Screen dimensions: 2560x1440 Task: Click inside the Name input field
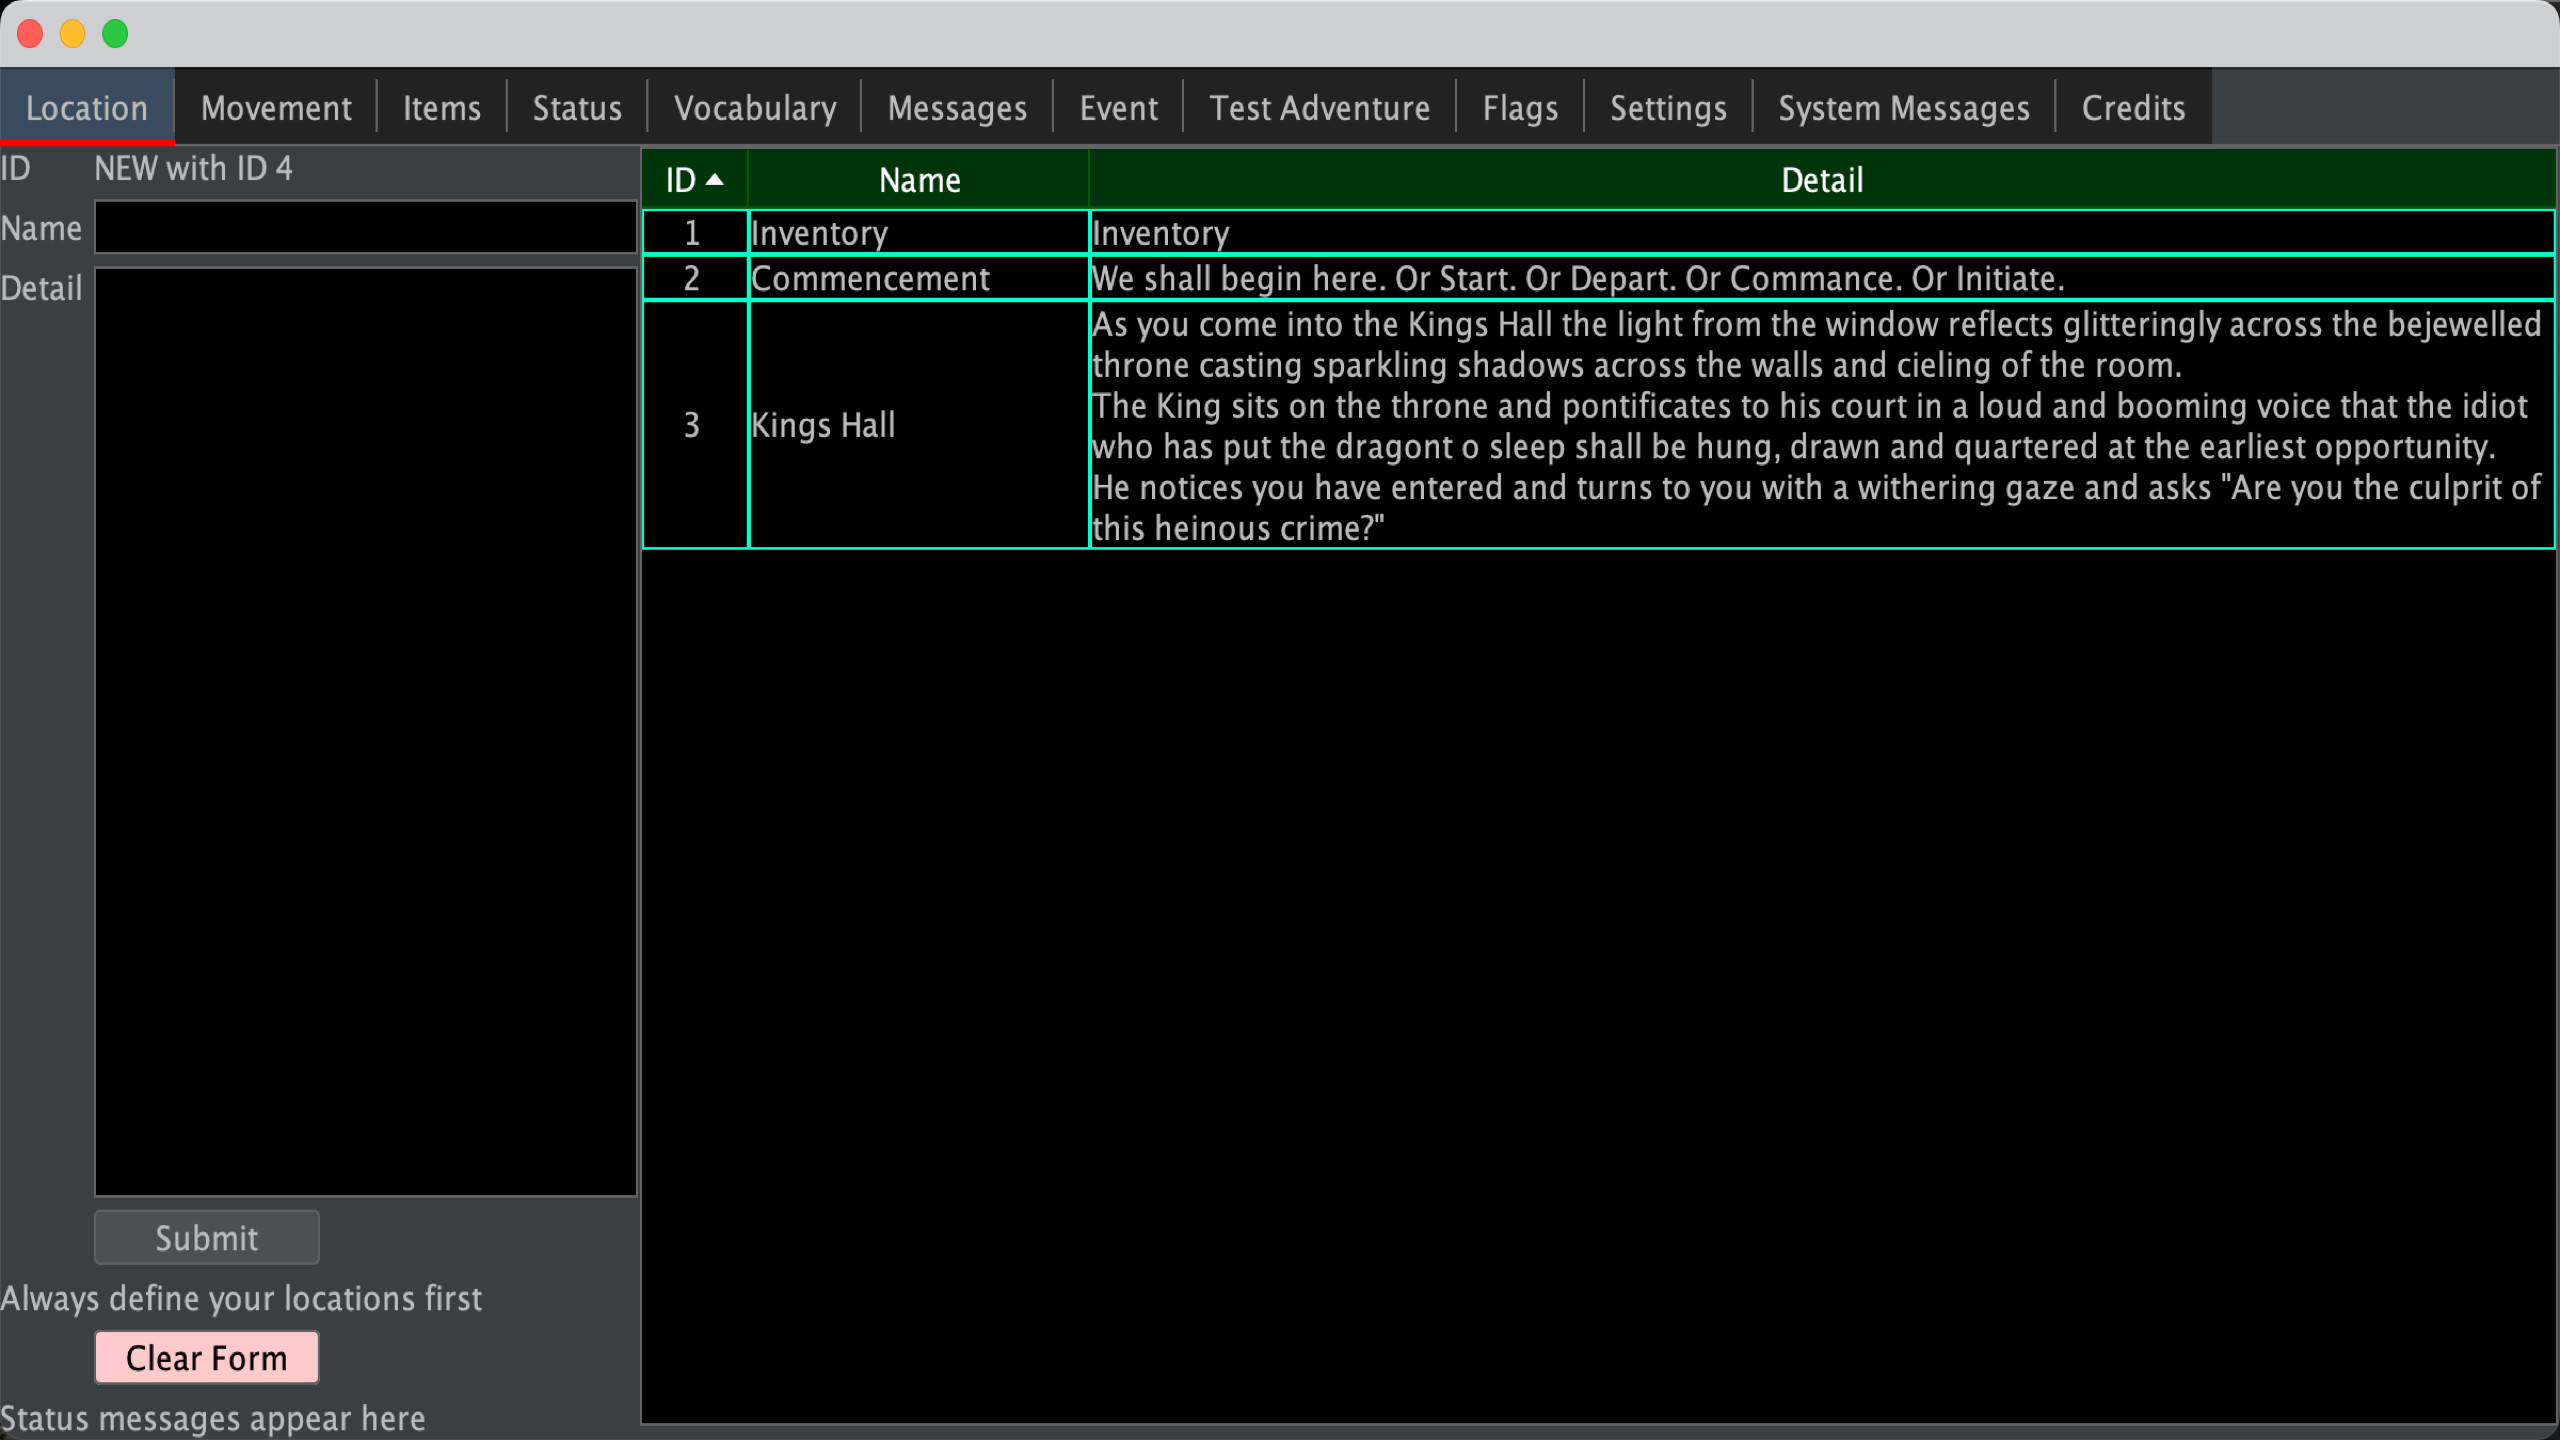tap(365, 227)
